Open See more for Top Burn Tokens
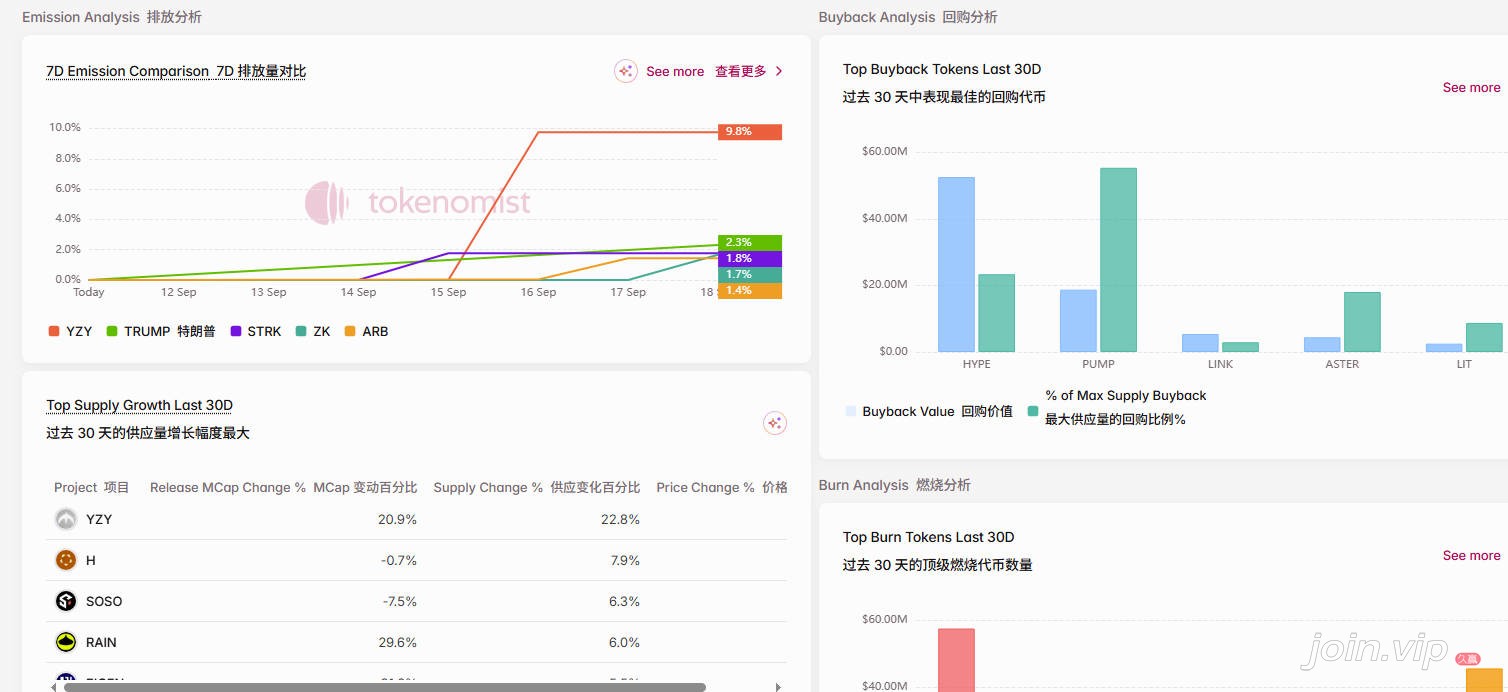1508x692 pixels. click(1471, 556)
